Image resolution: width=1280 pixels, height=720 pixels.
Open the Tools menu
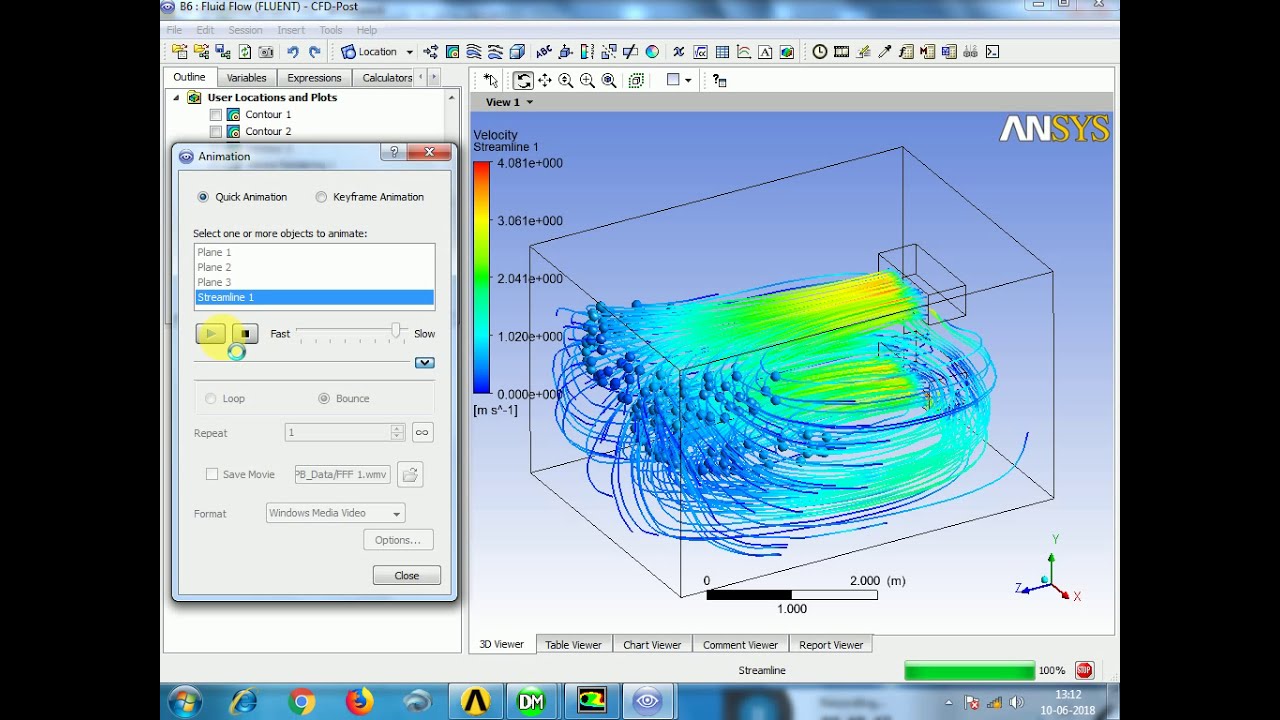(331, 30)
